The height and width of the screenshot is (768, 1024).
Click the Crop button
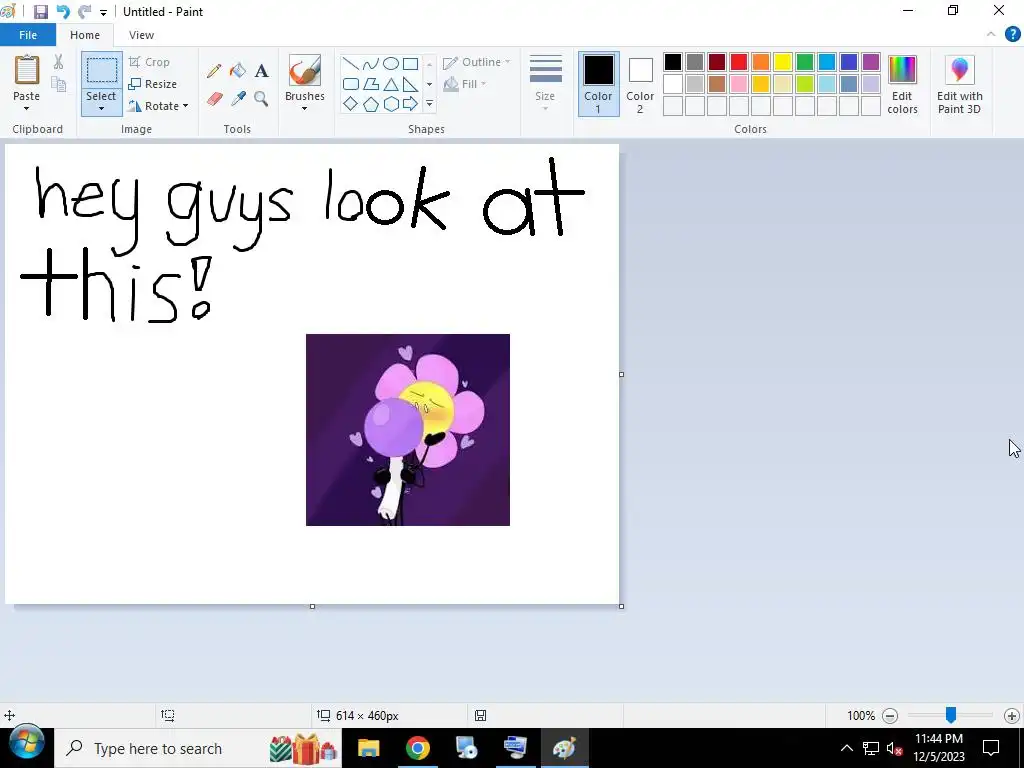pos(150,62)
